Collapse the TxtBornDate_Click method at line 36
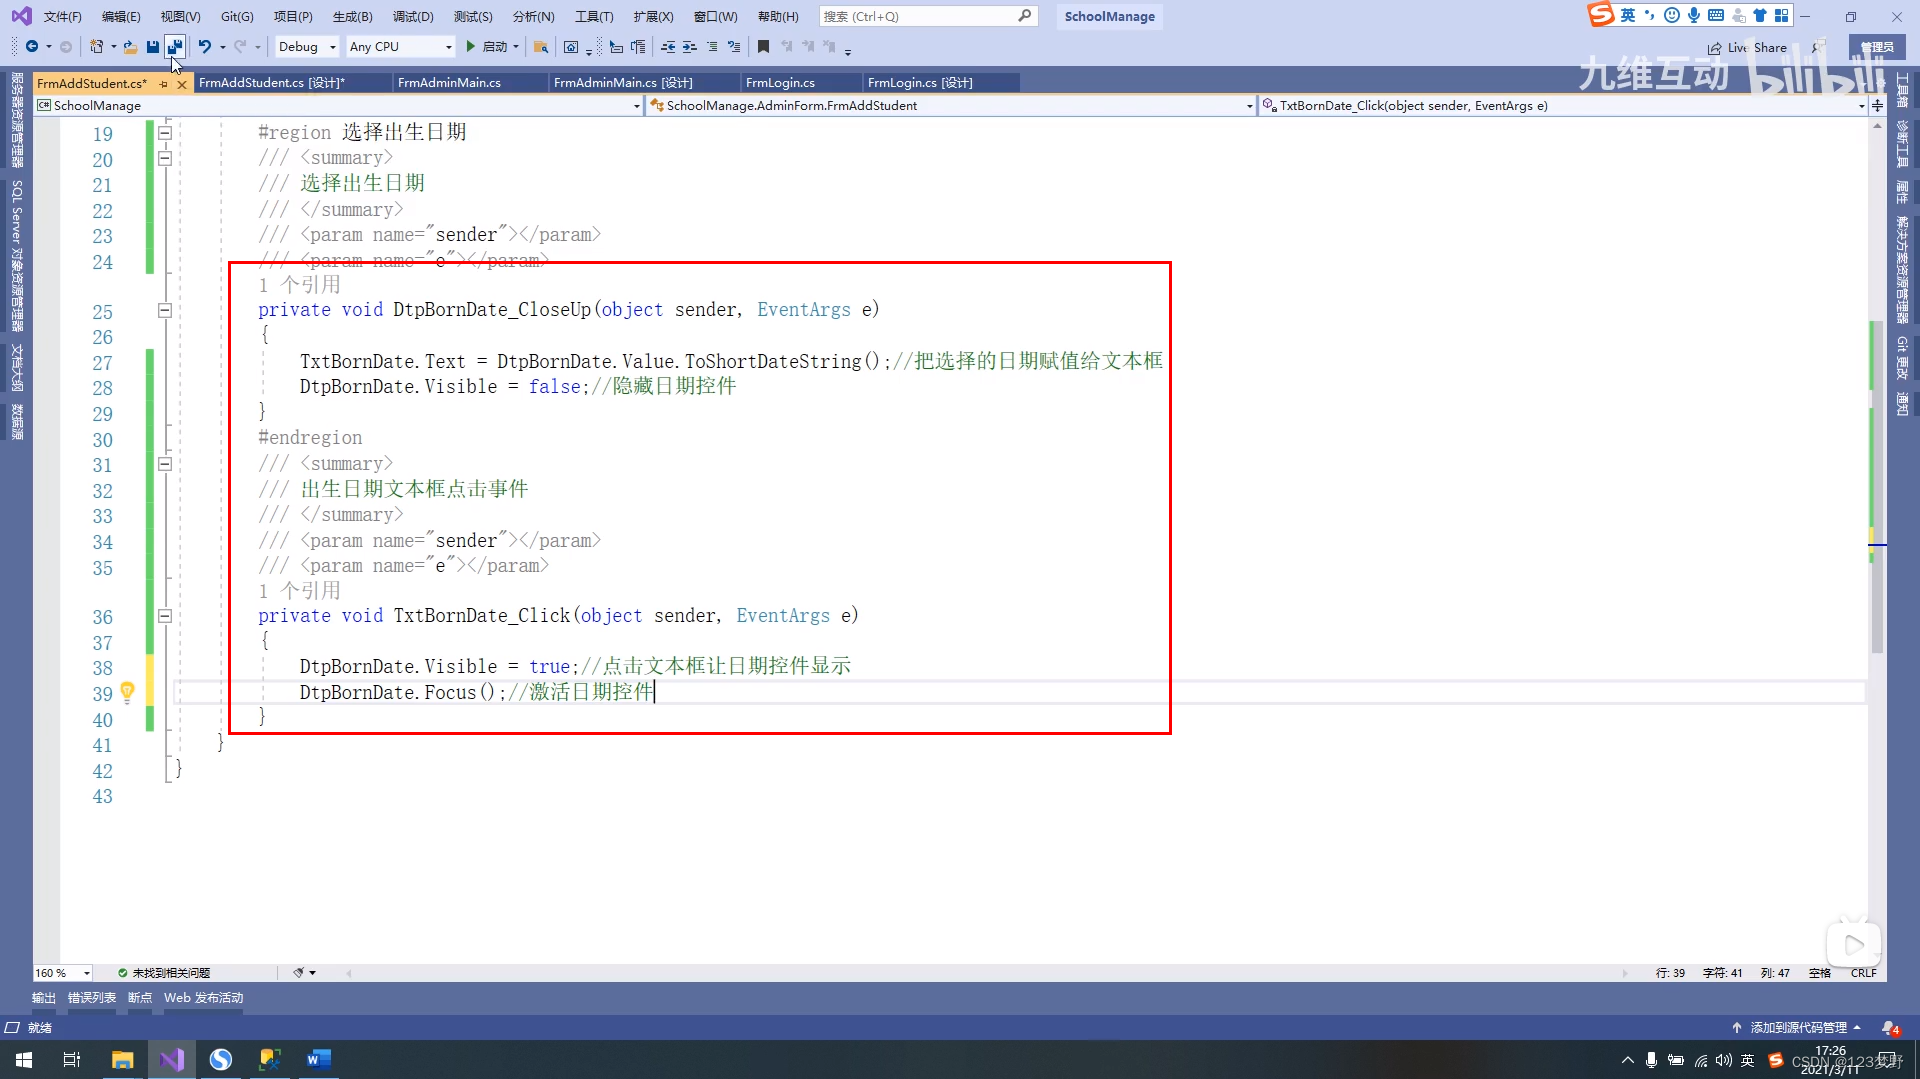This screenshot has width=1920, height=1079. tap(165, 617)
